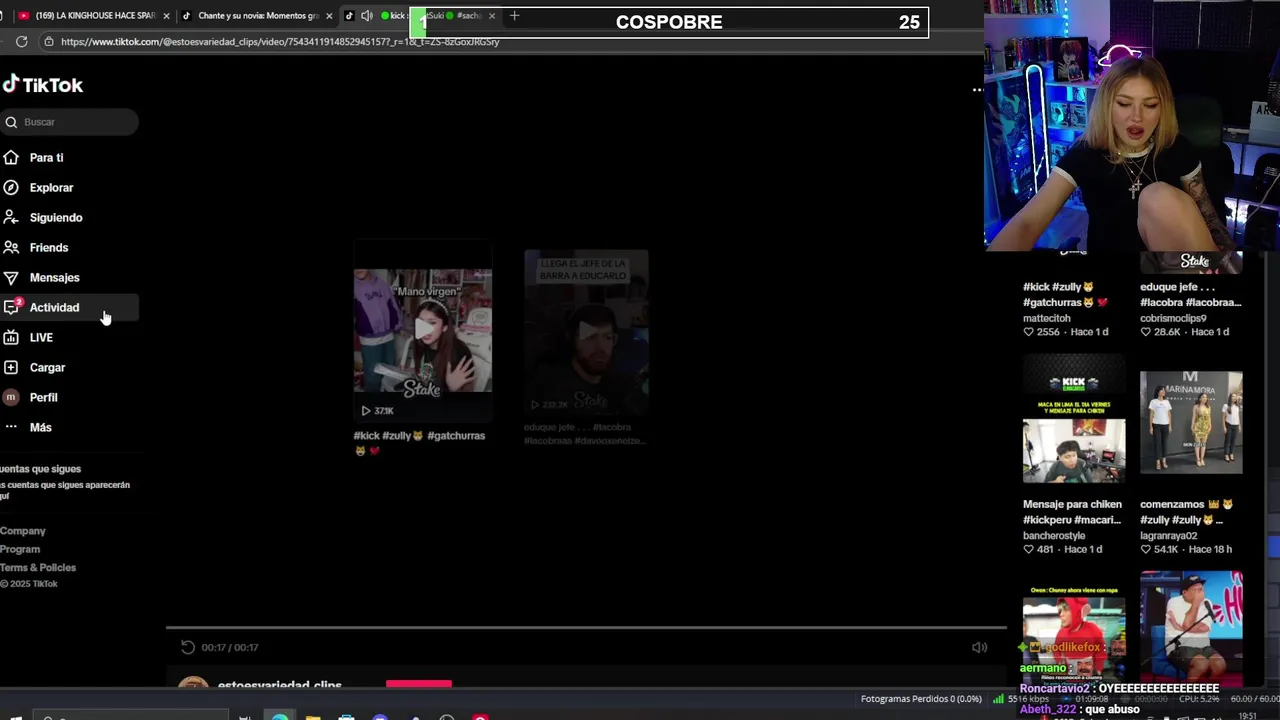Click the "comenzamos" #zully video title
This screenshot has height=720, width=1280.
pyautogui.click(x=1186, y=512)
